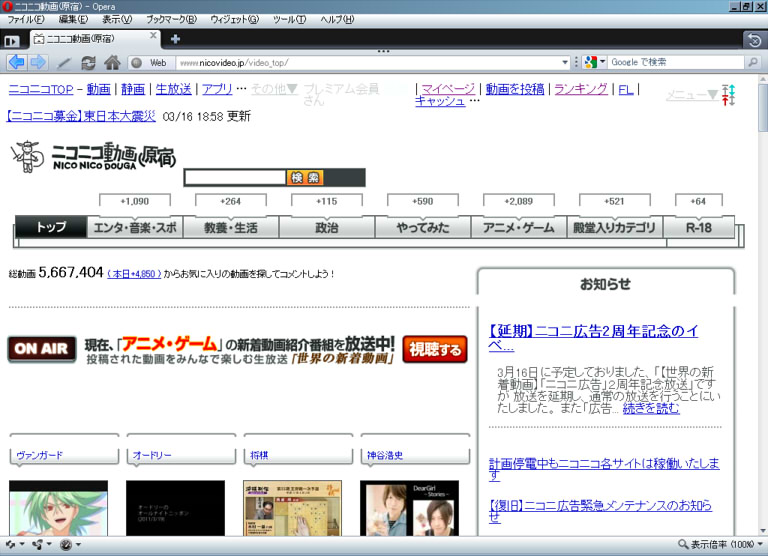Open the ツール(T) menu
The width and height of the screenshot is (768, 556).
289,20
